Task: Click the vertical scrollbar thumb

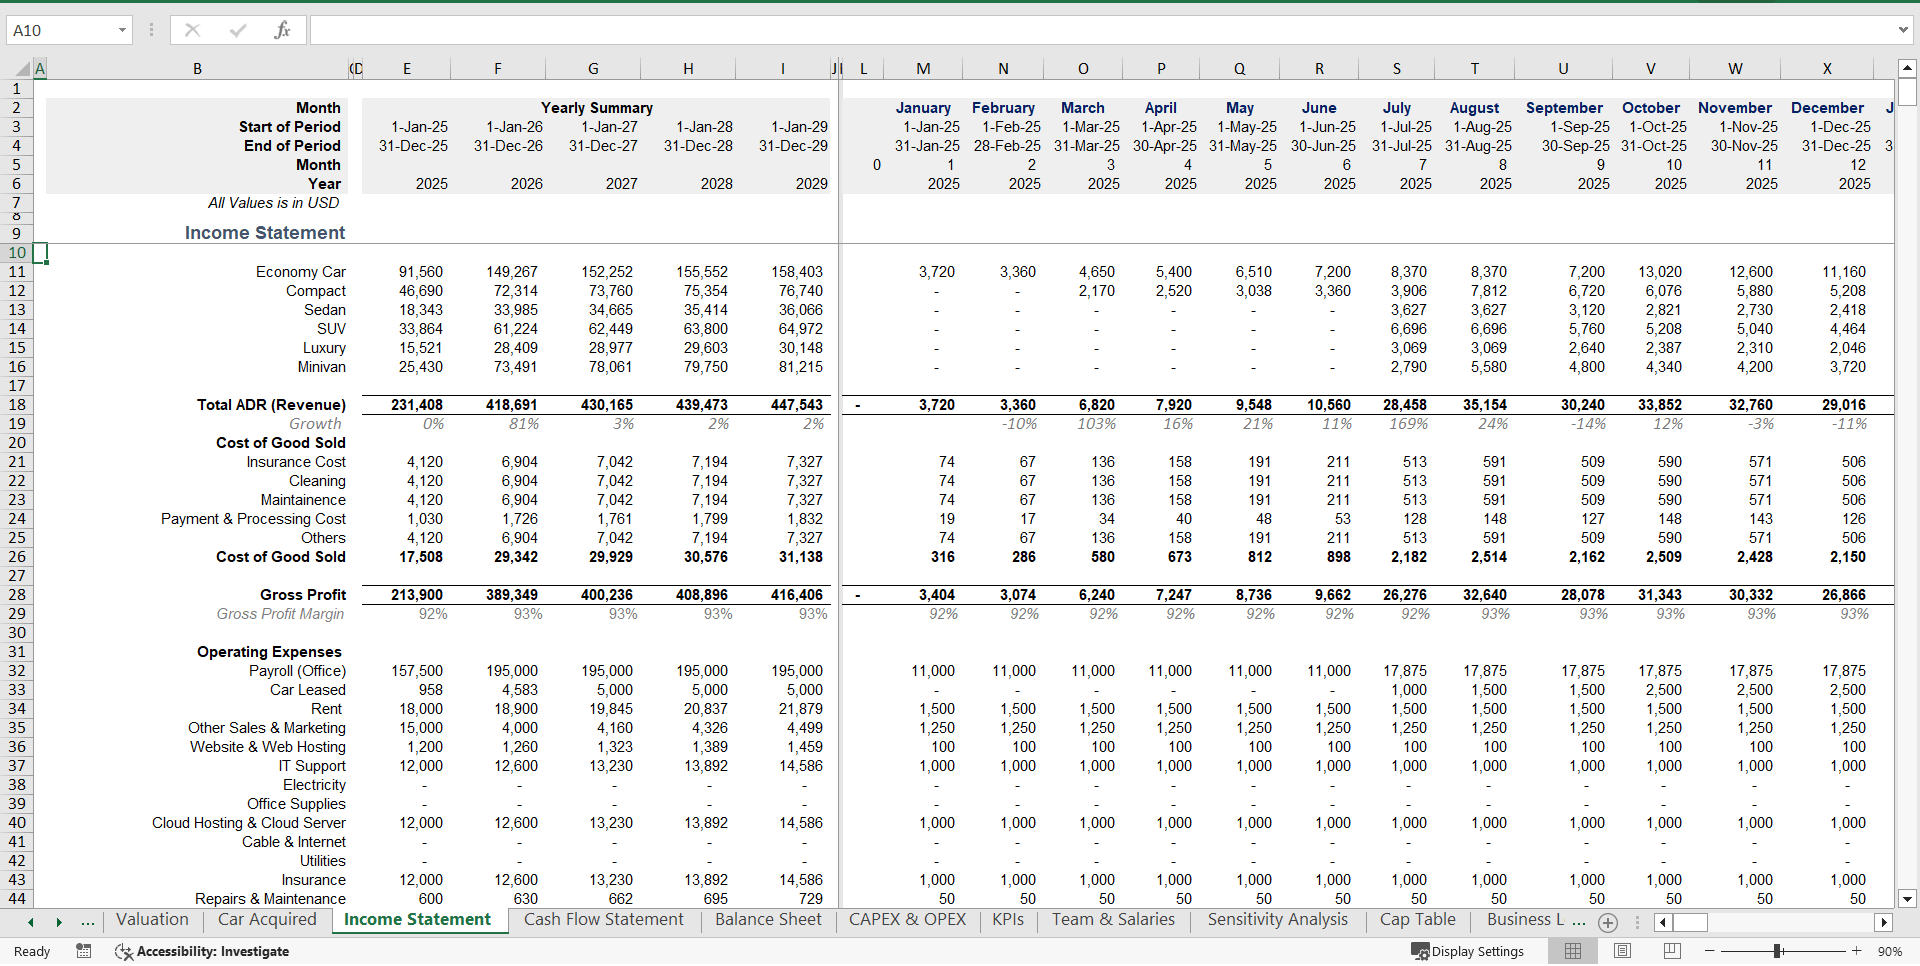Action: [x=1907, y=92]
